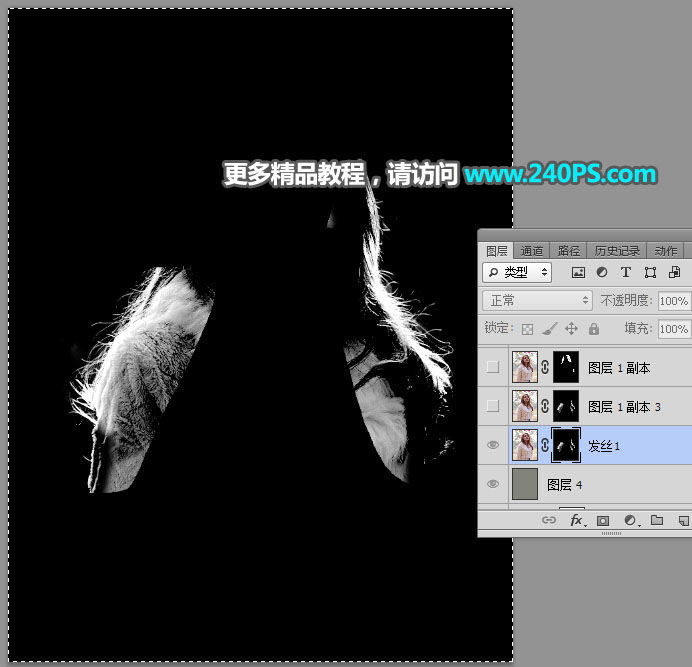Open the new adjustment layer menu

632,521
